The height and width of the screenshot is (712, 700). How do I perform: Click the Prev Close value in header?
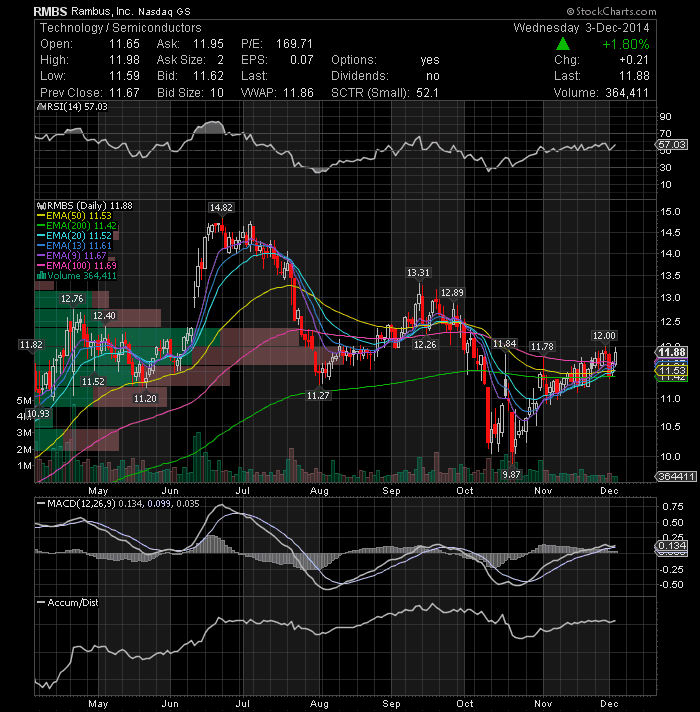[x=124, y=93]
